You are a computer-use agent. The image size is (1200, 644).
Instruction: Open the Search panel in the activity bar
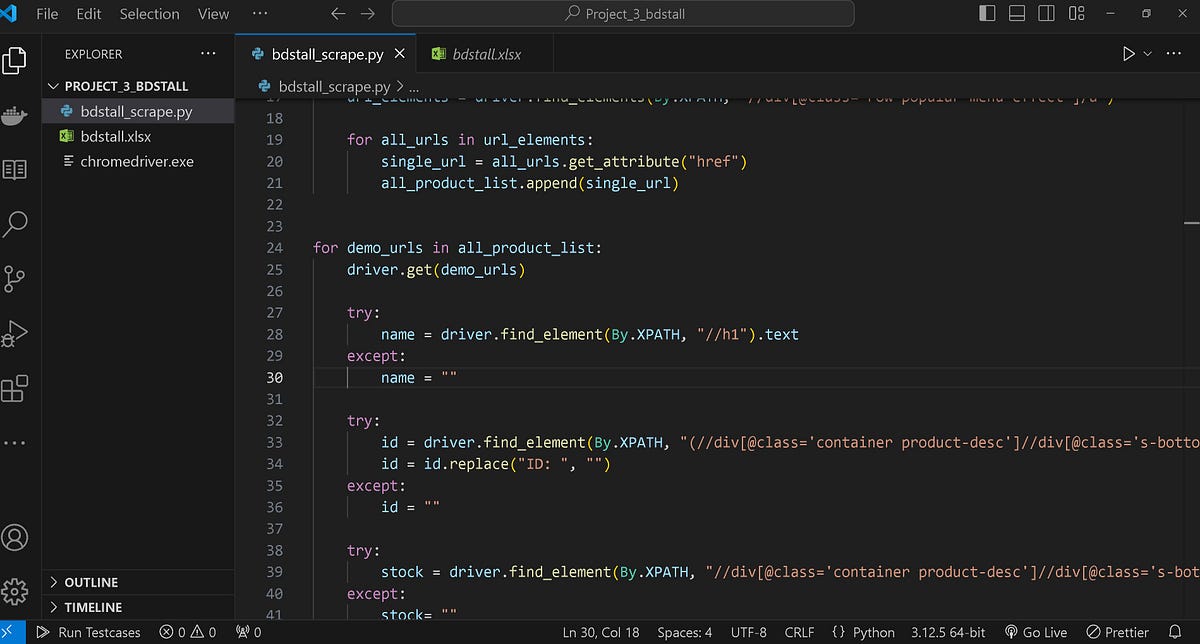click(16, 223)
